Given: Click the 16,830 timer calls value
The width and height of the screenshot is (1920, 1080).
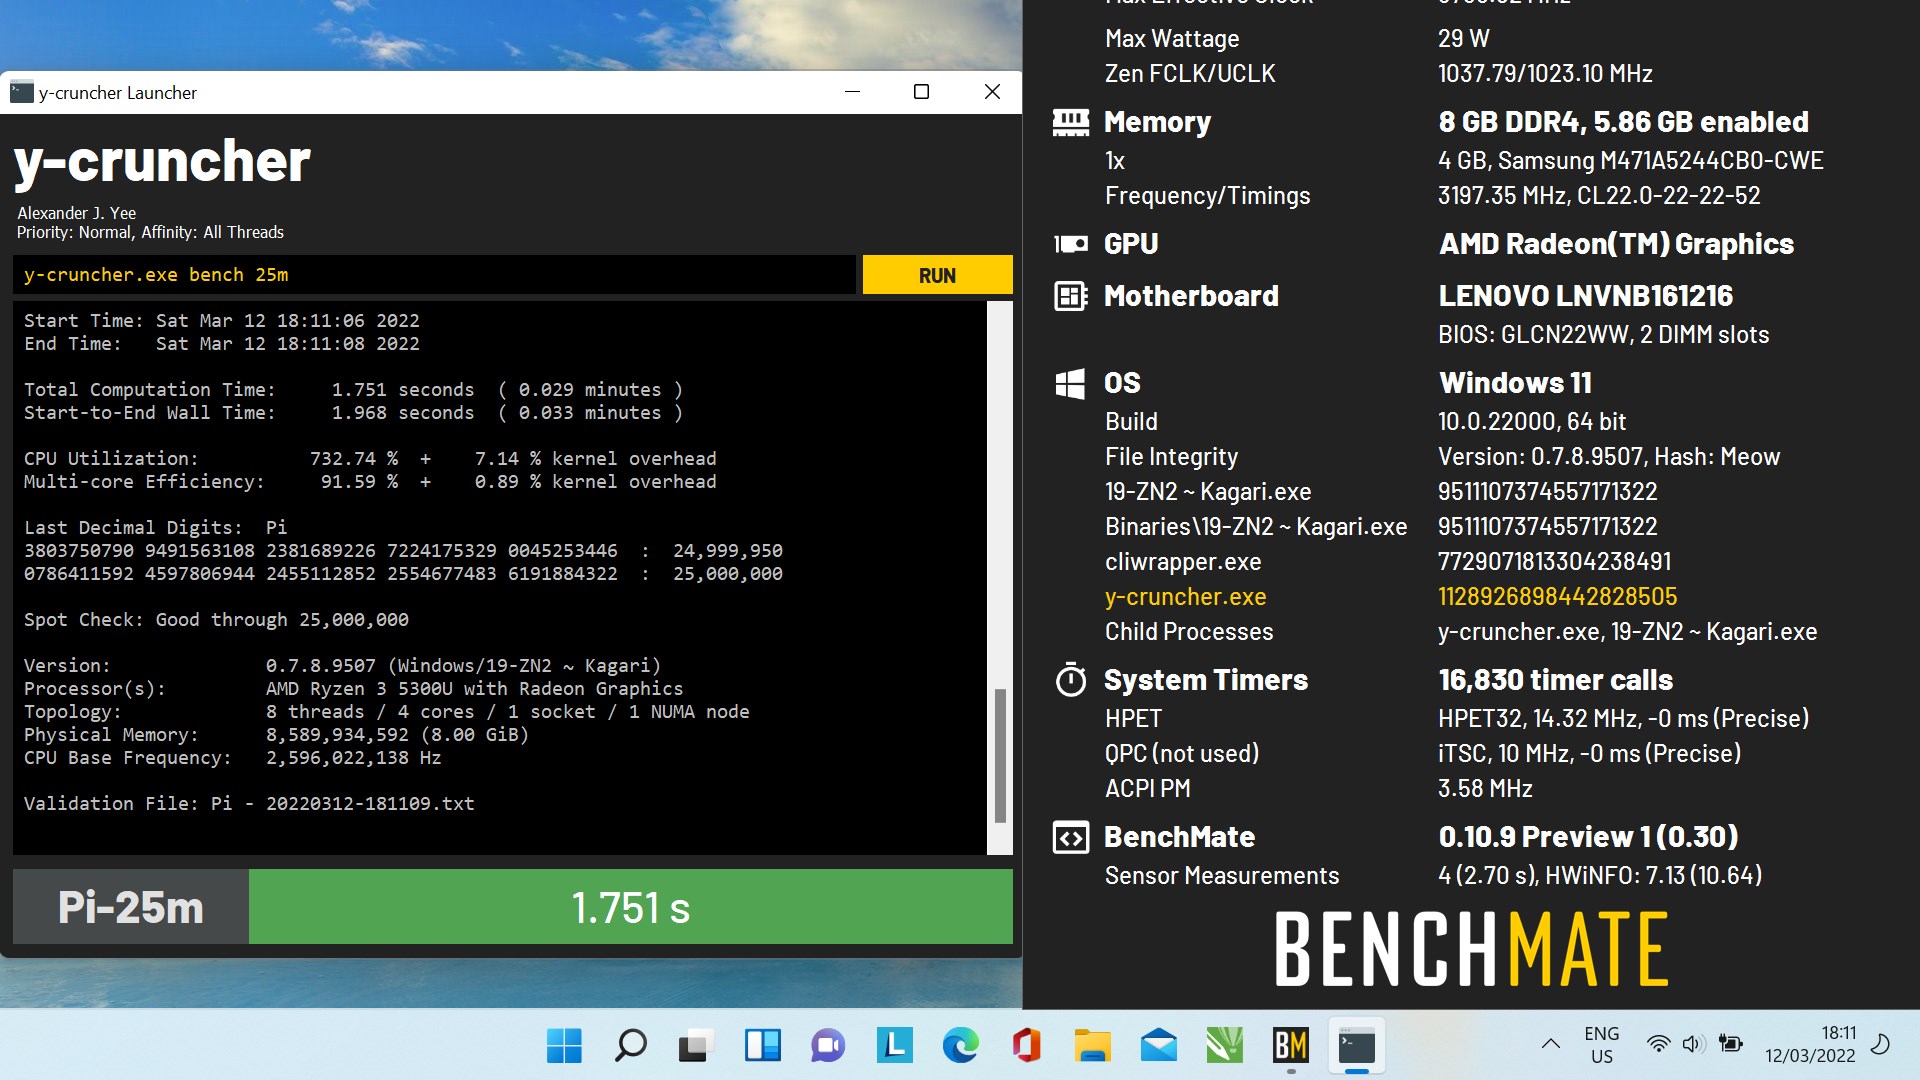Looking at the screenshot, I should (x=1555, y=680).
